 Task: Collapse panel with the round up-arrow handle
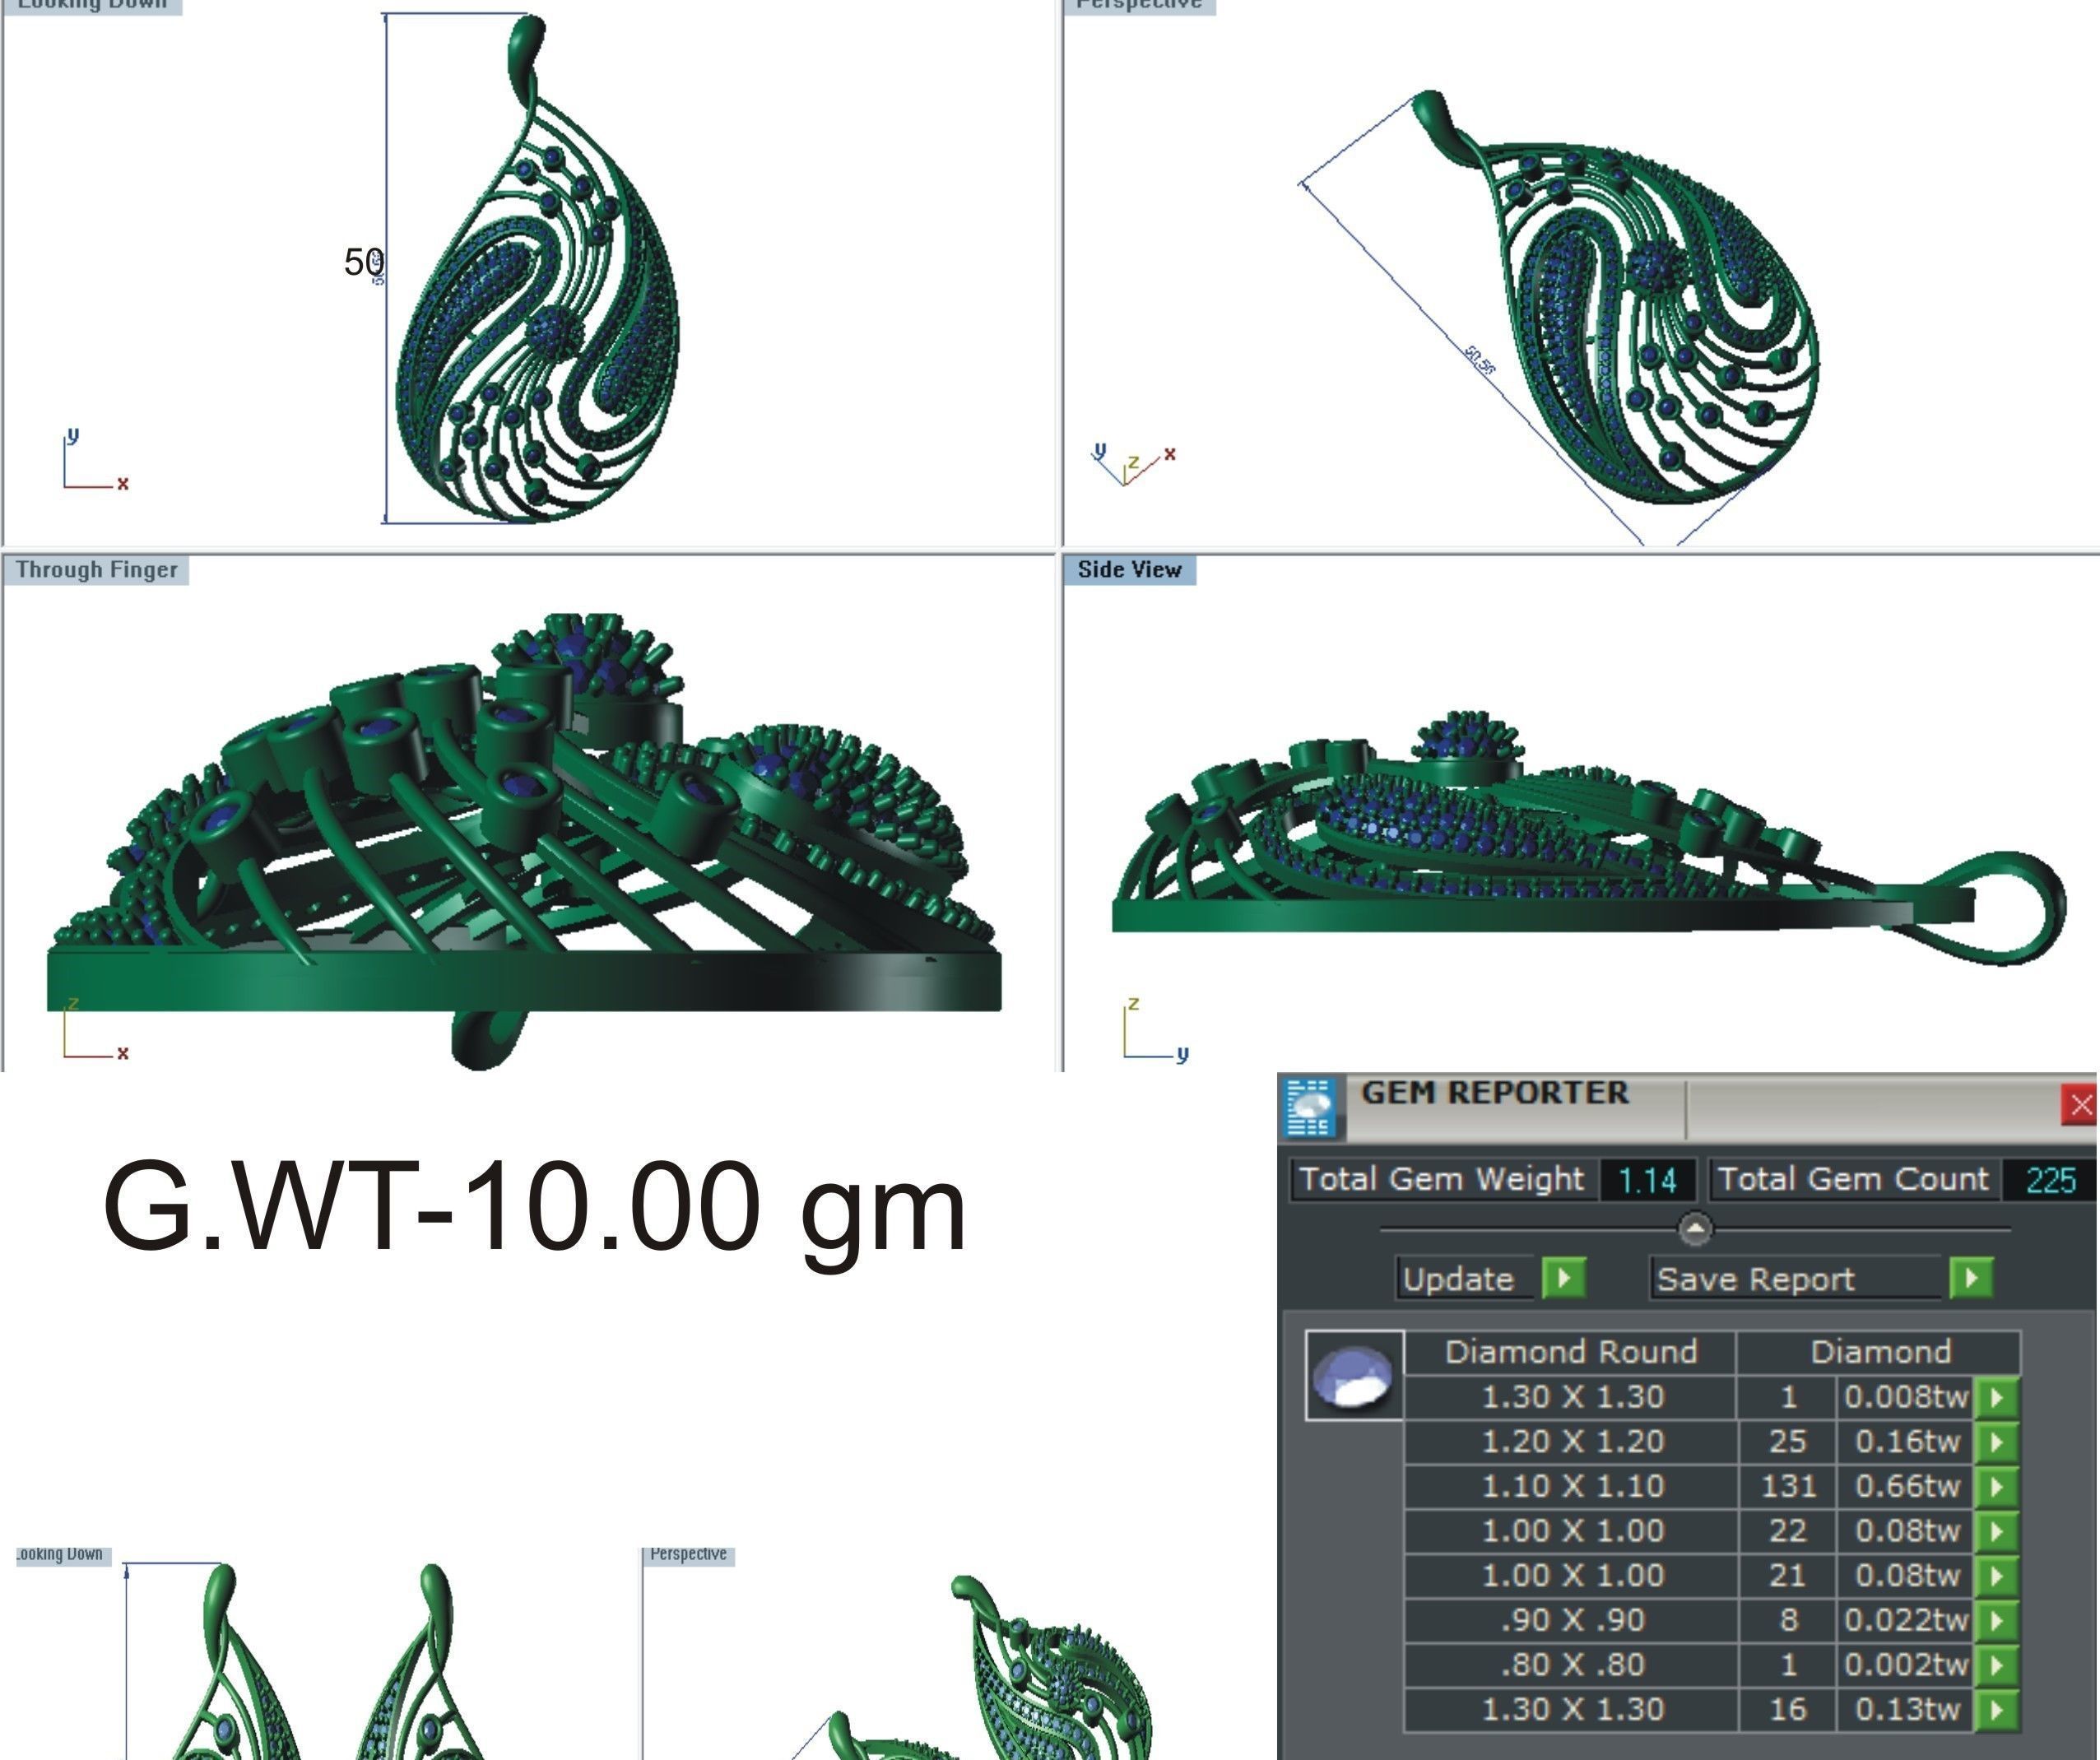(x=1694, y=1229)
